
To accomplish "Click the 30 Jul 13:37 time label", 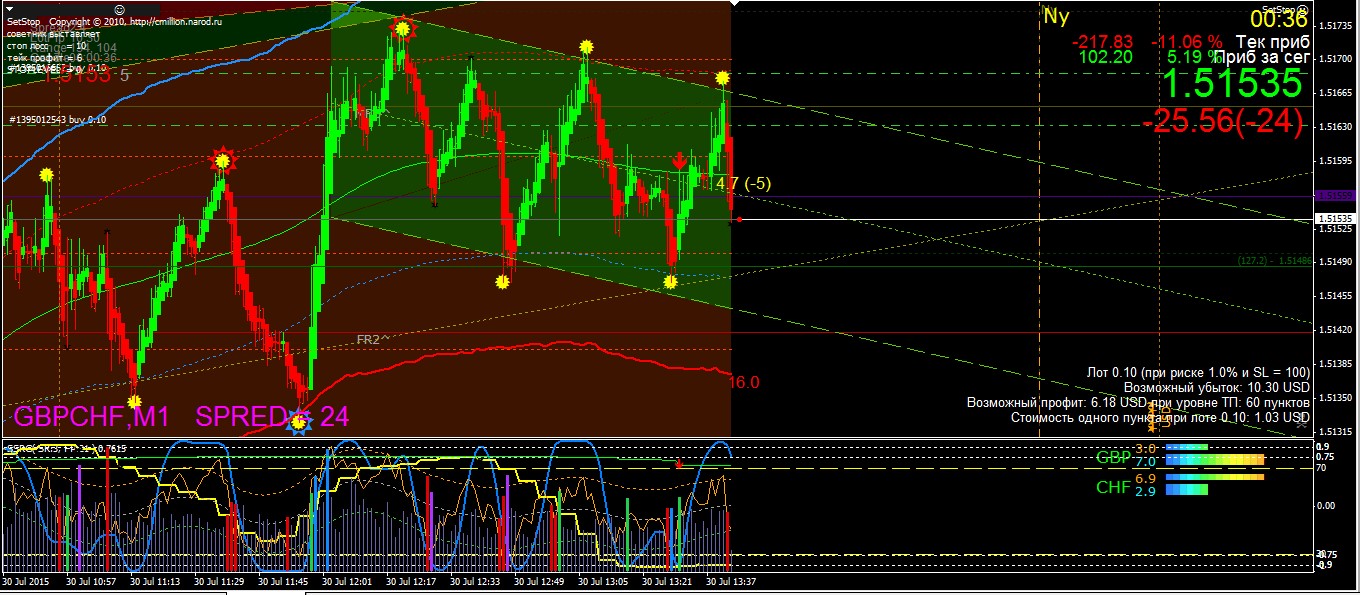I will point(730,581).
